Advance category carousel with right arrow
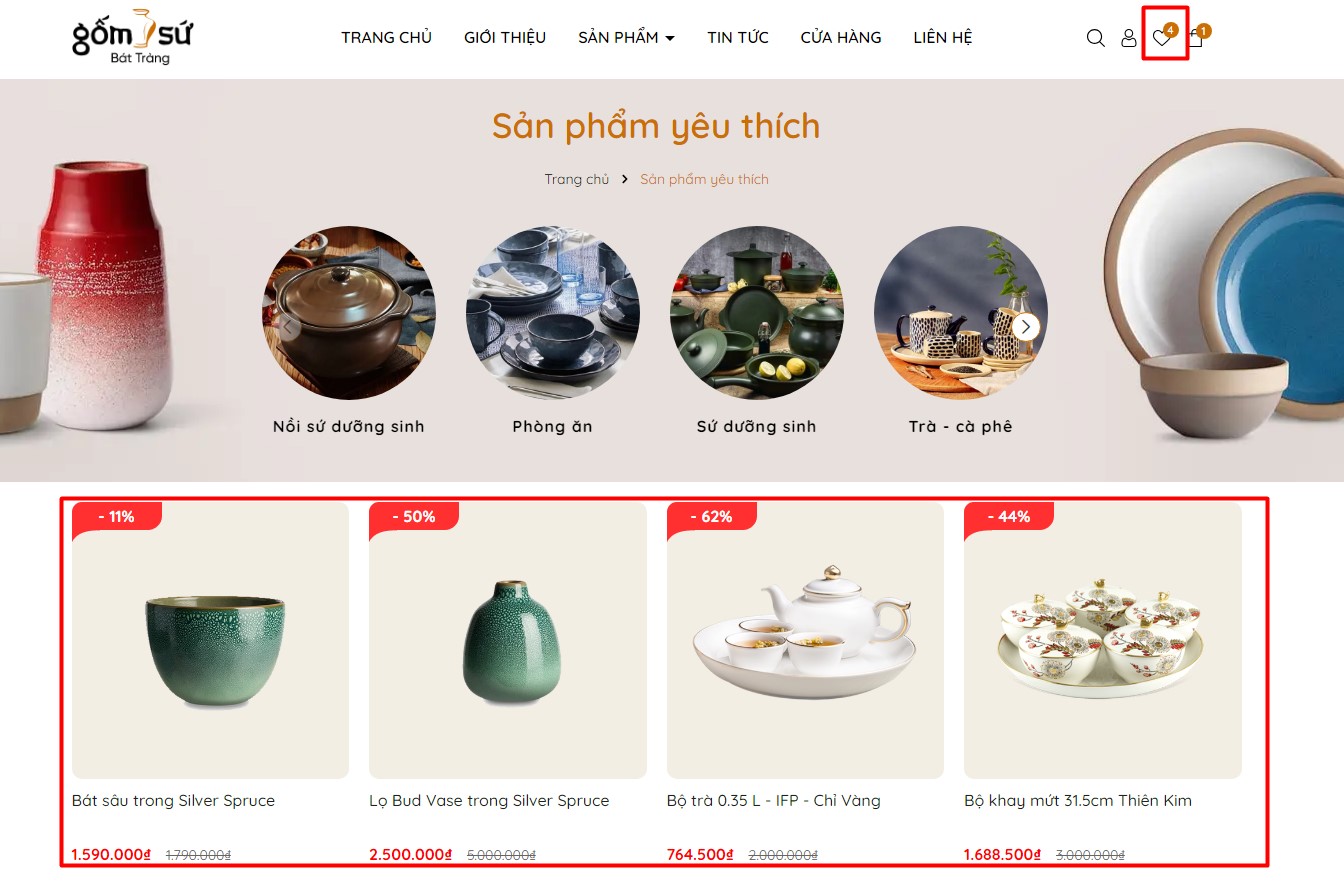 click(x=1025, y=327)
